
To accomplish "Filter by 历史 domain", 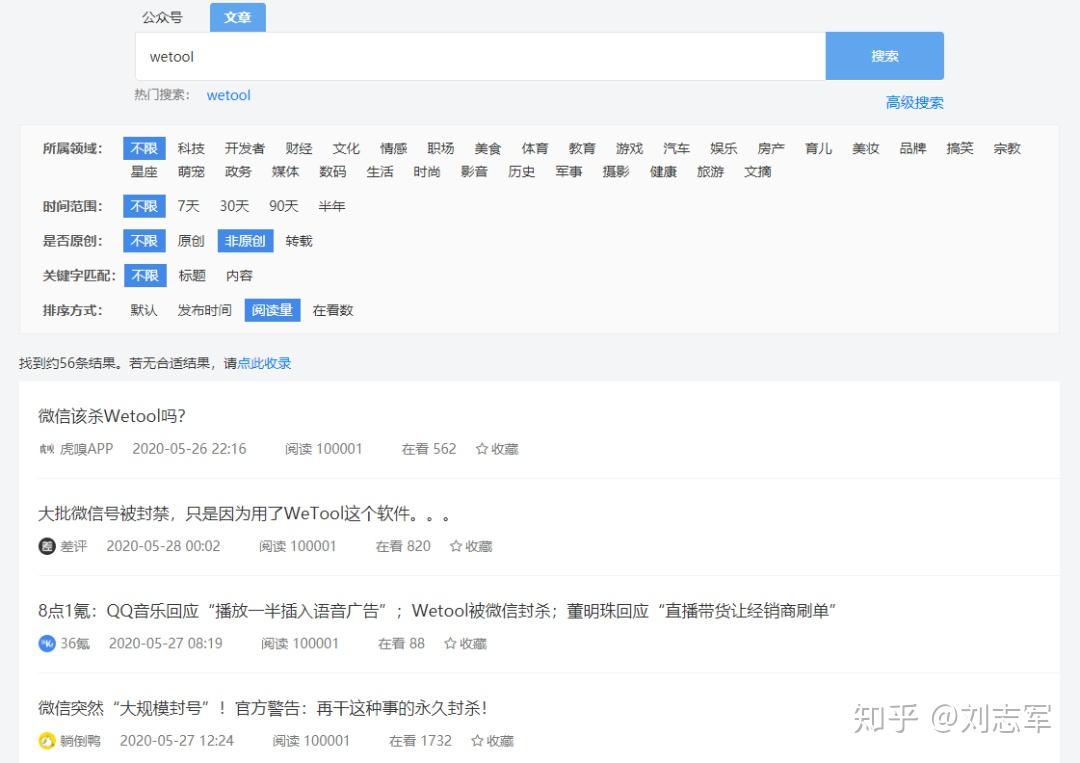I will 521,171.
